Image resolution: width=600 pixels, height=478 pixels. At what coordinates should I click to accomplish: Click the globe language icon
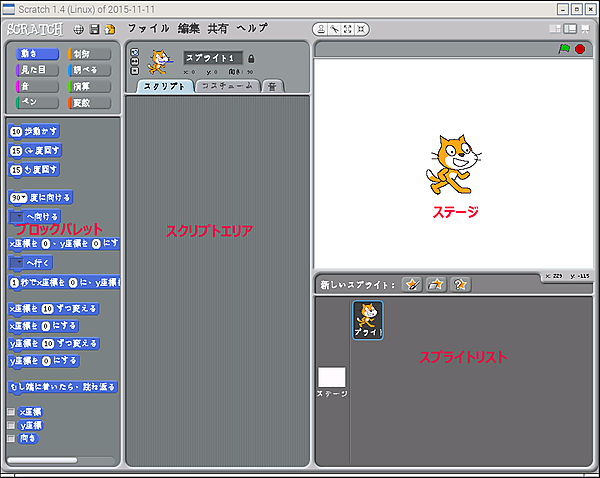pos(78,29)
